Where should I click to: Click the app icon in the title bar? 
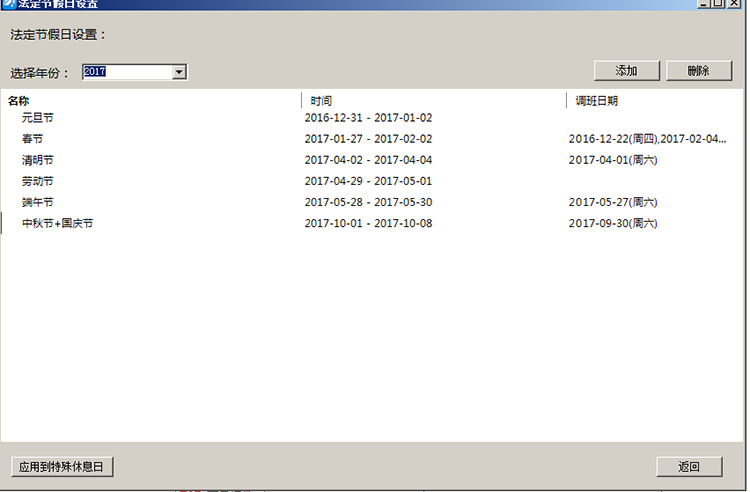tap(8, 4)
